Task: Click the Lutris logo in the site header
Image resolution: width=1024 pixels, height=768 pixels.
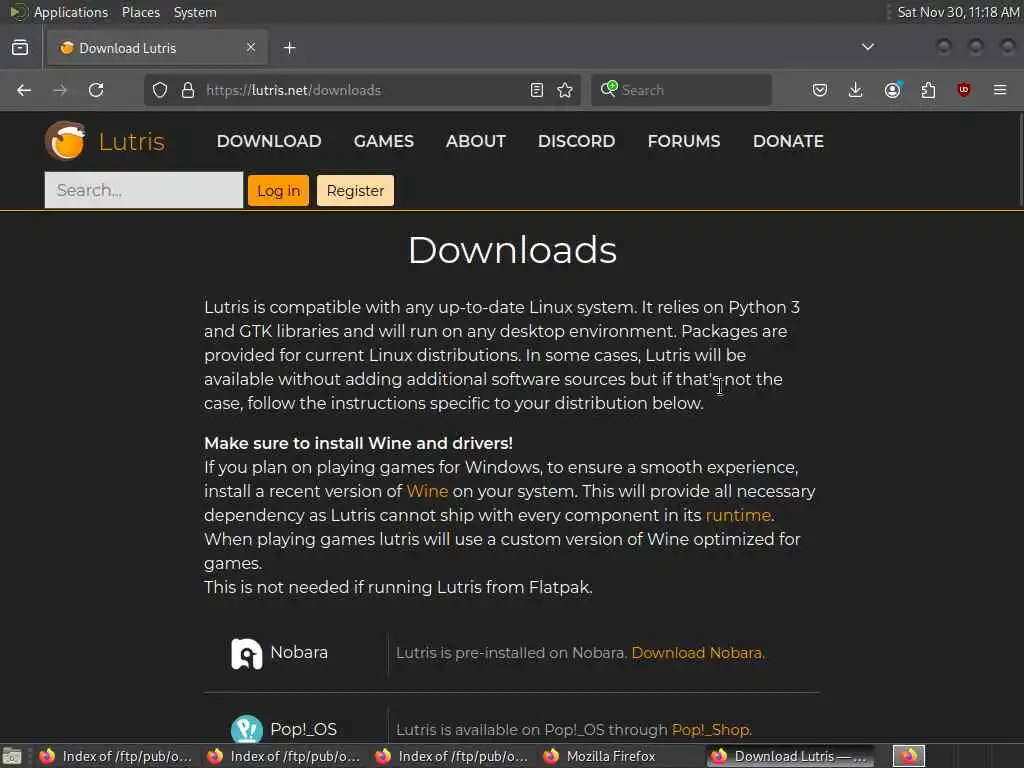Action: tap(65, 140)
